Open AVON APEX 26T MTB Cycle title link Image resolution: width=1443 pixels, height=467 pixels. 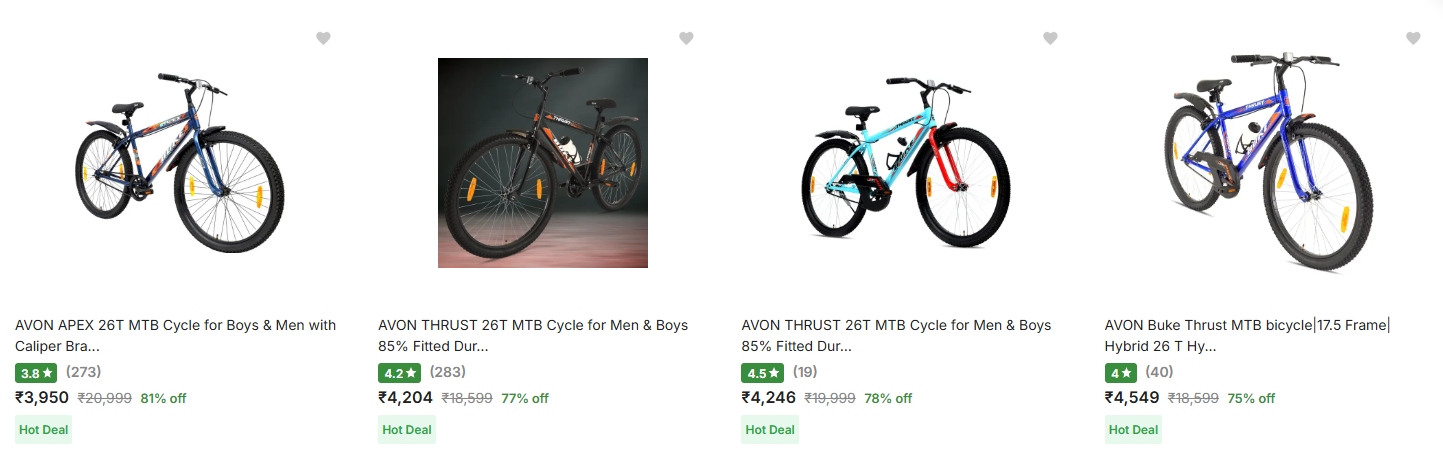click(x=176, y=335)
